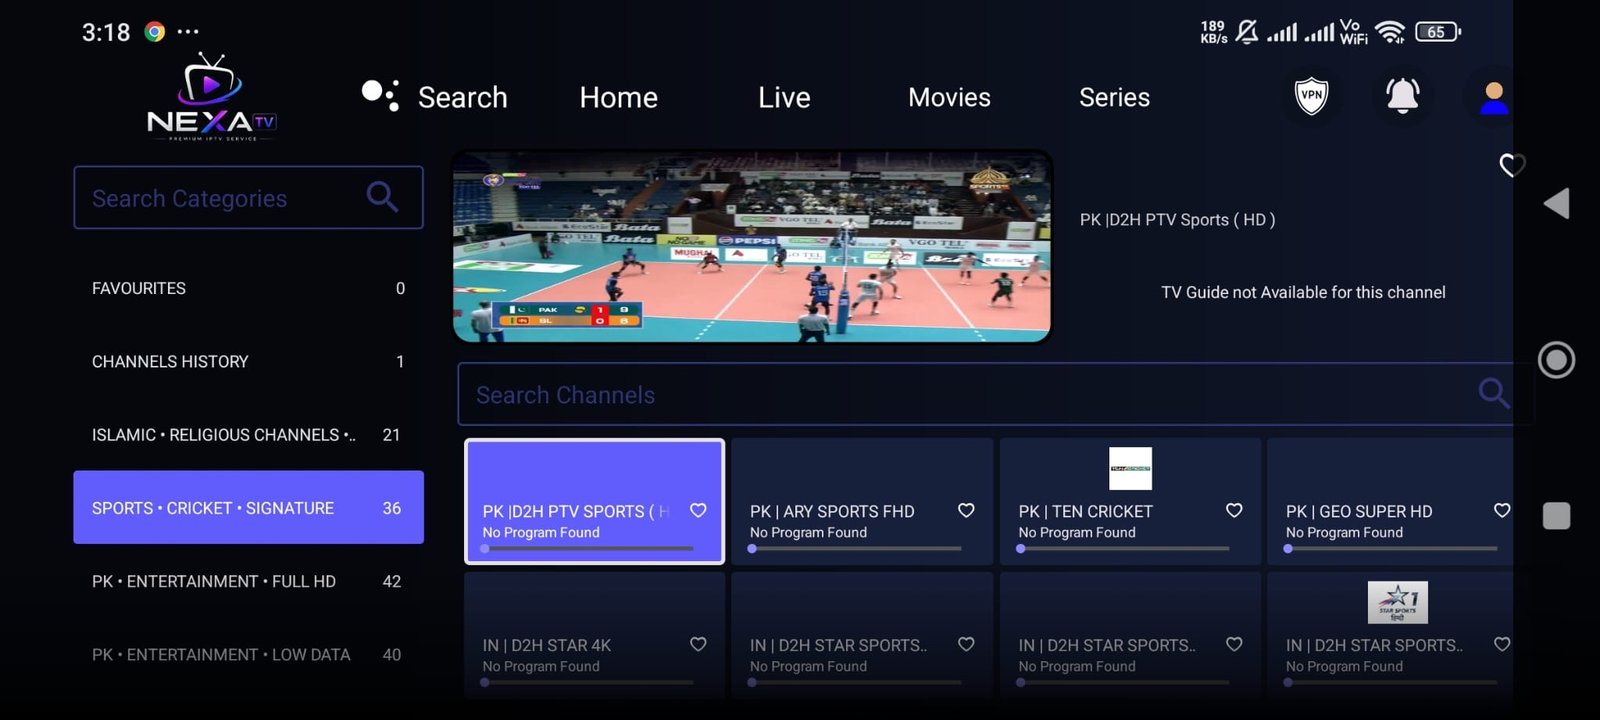Toggle favourite heart on PK ARY SPORTS FHD

point(966,510)
